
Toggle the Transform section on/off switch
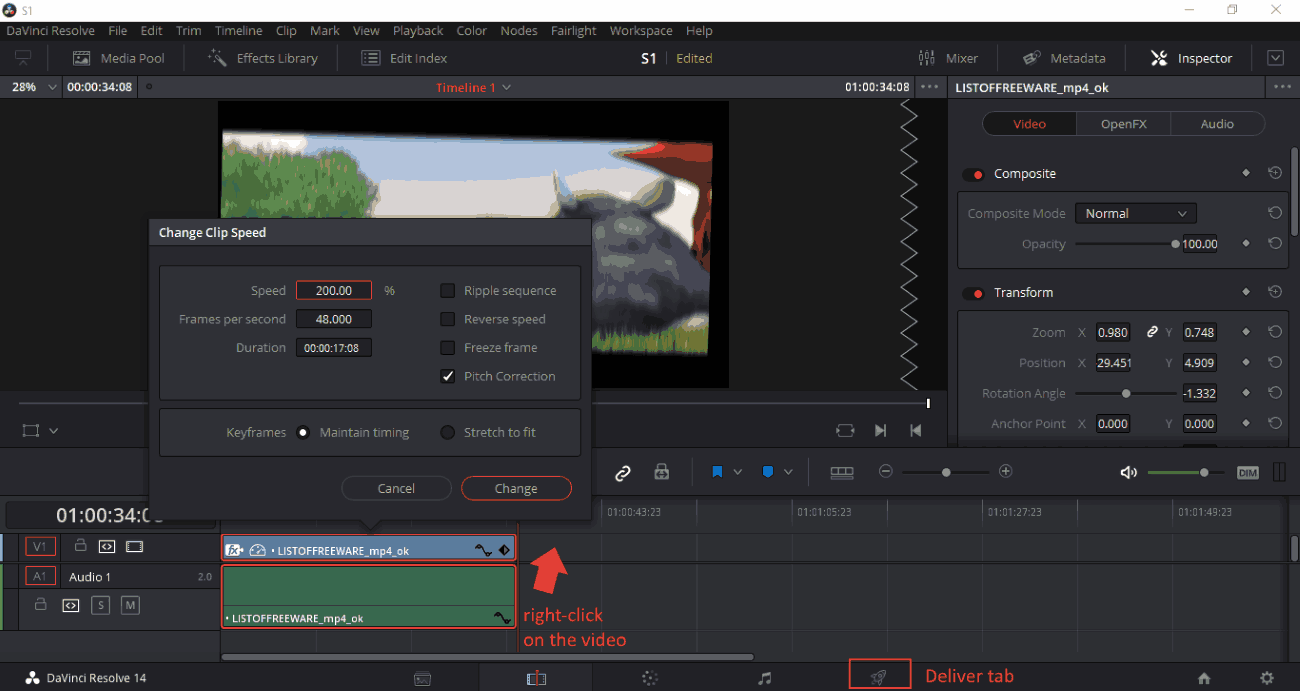click(x=973, y=293)
